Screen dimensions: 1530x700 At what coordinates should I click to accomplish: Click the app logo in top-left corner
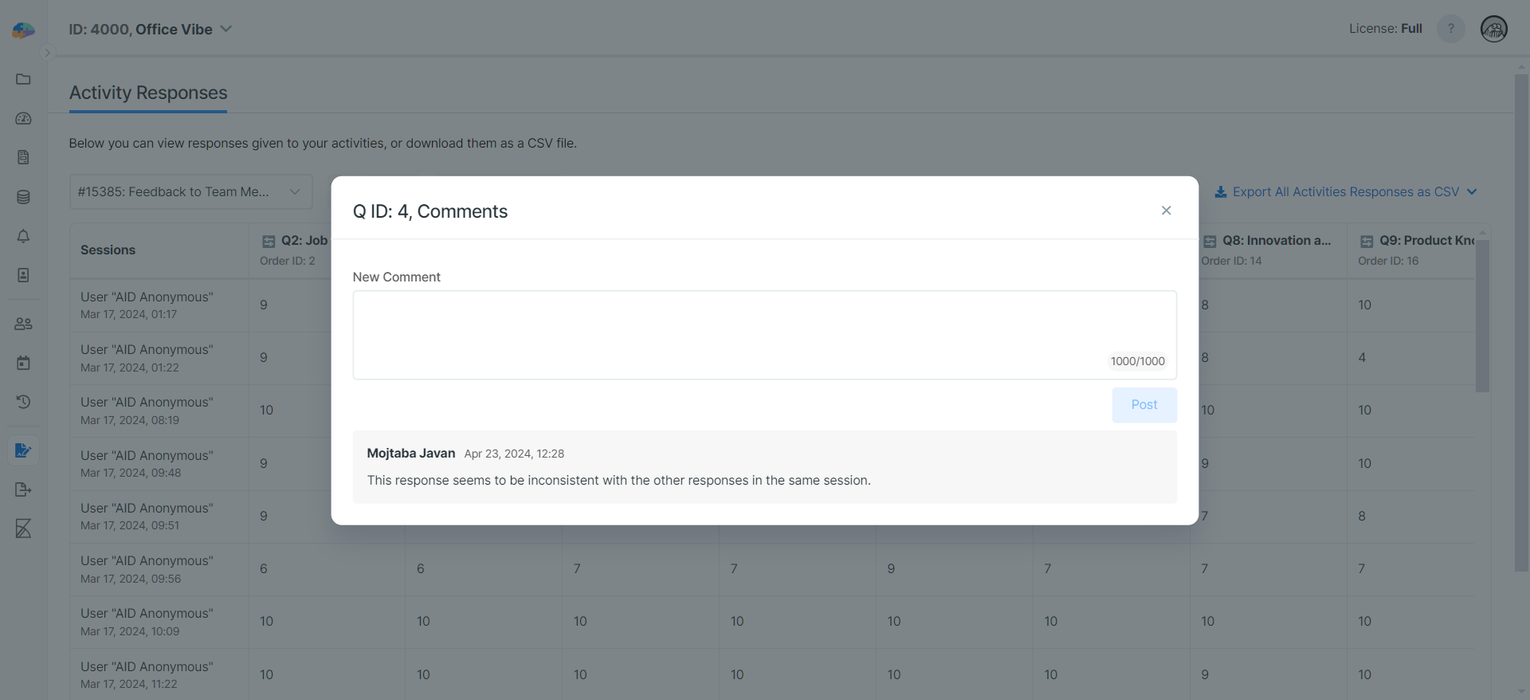(22, 29)
